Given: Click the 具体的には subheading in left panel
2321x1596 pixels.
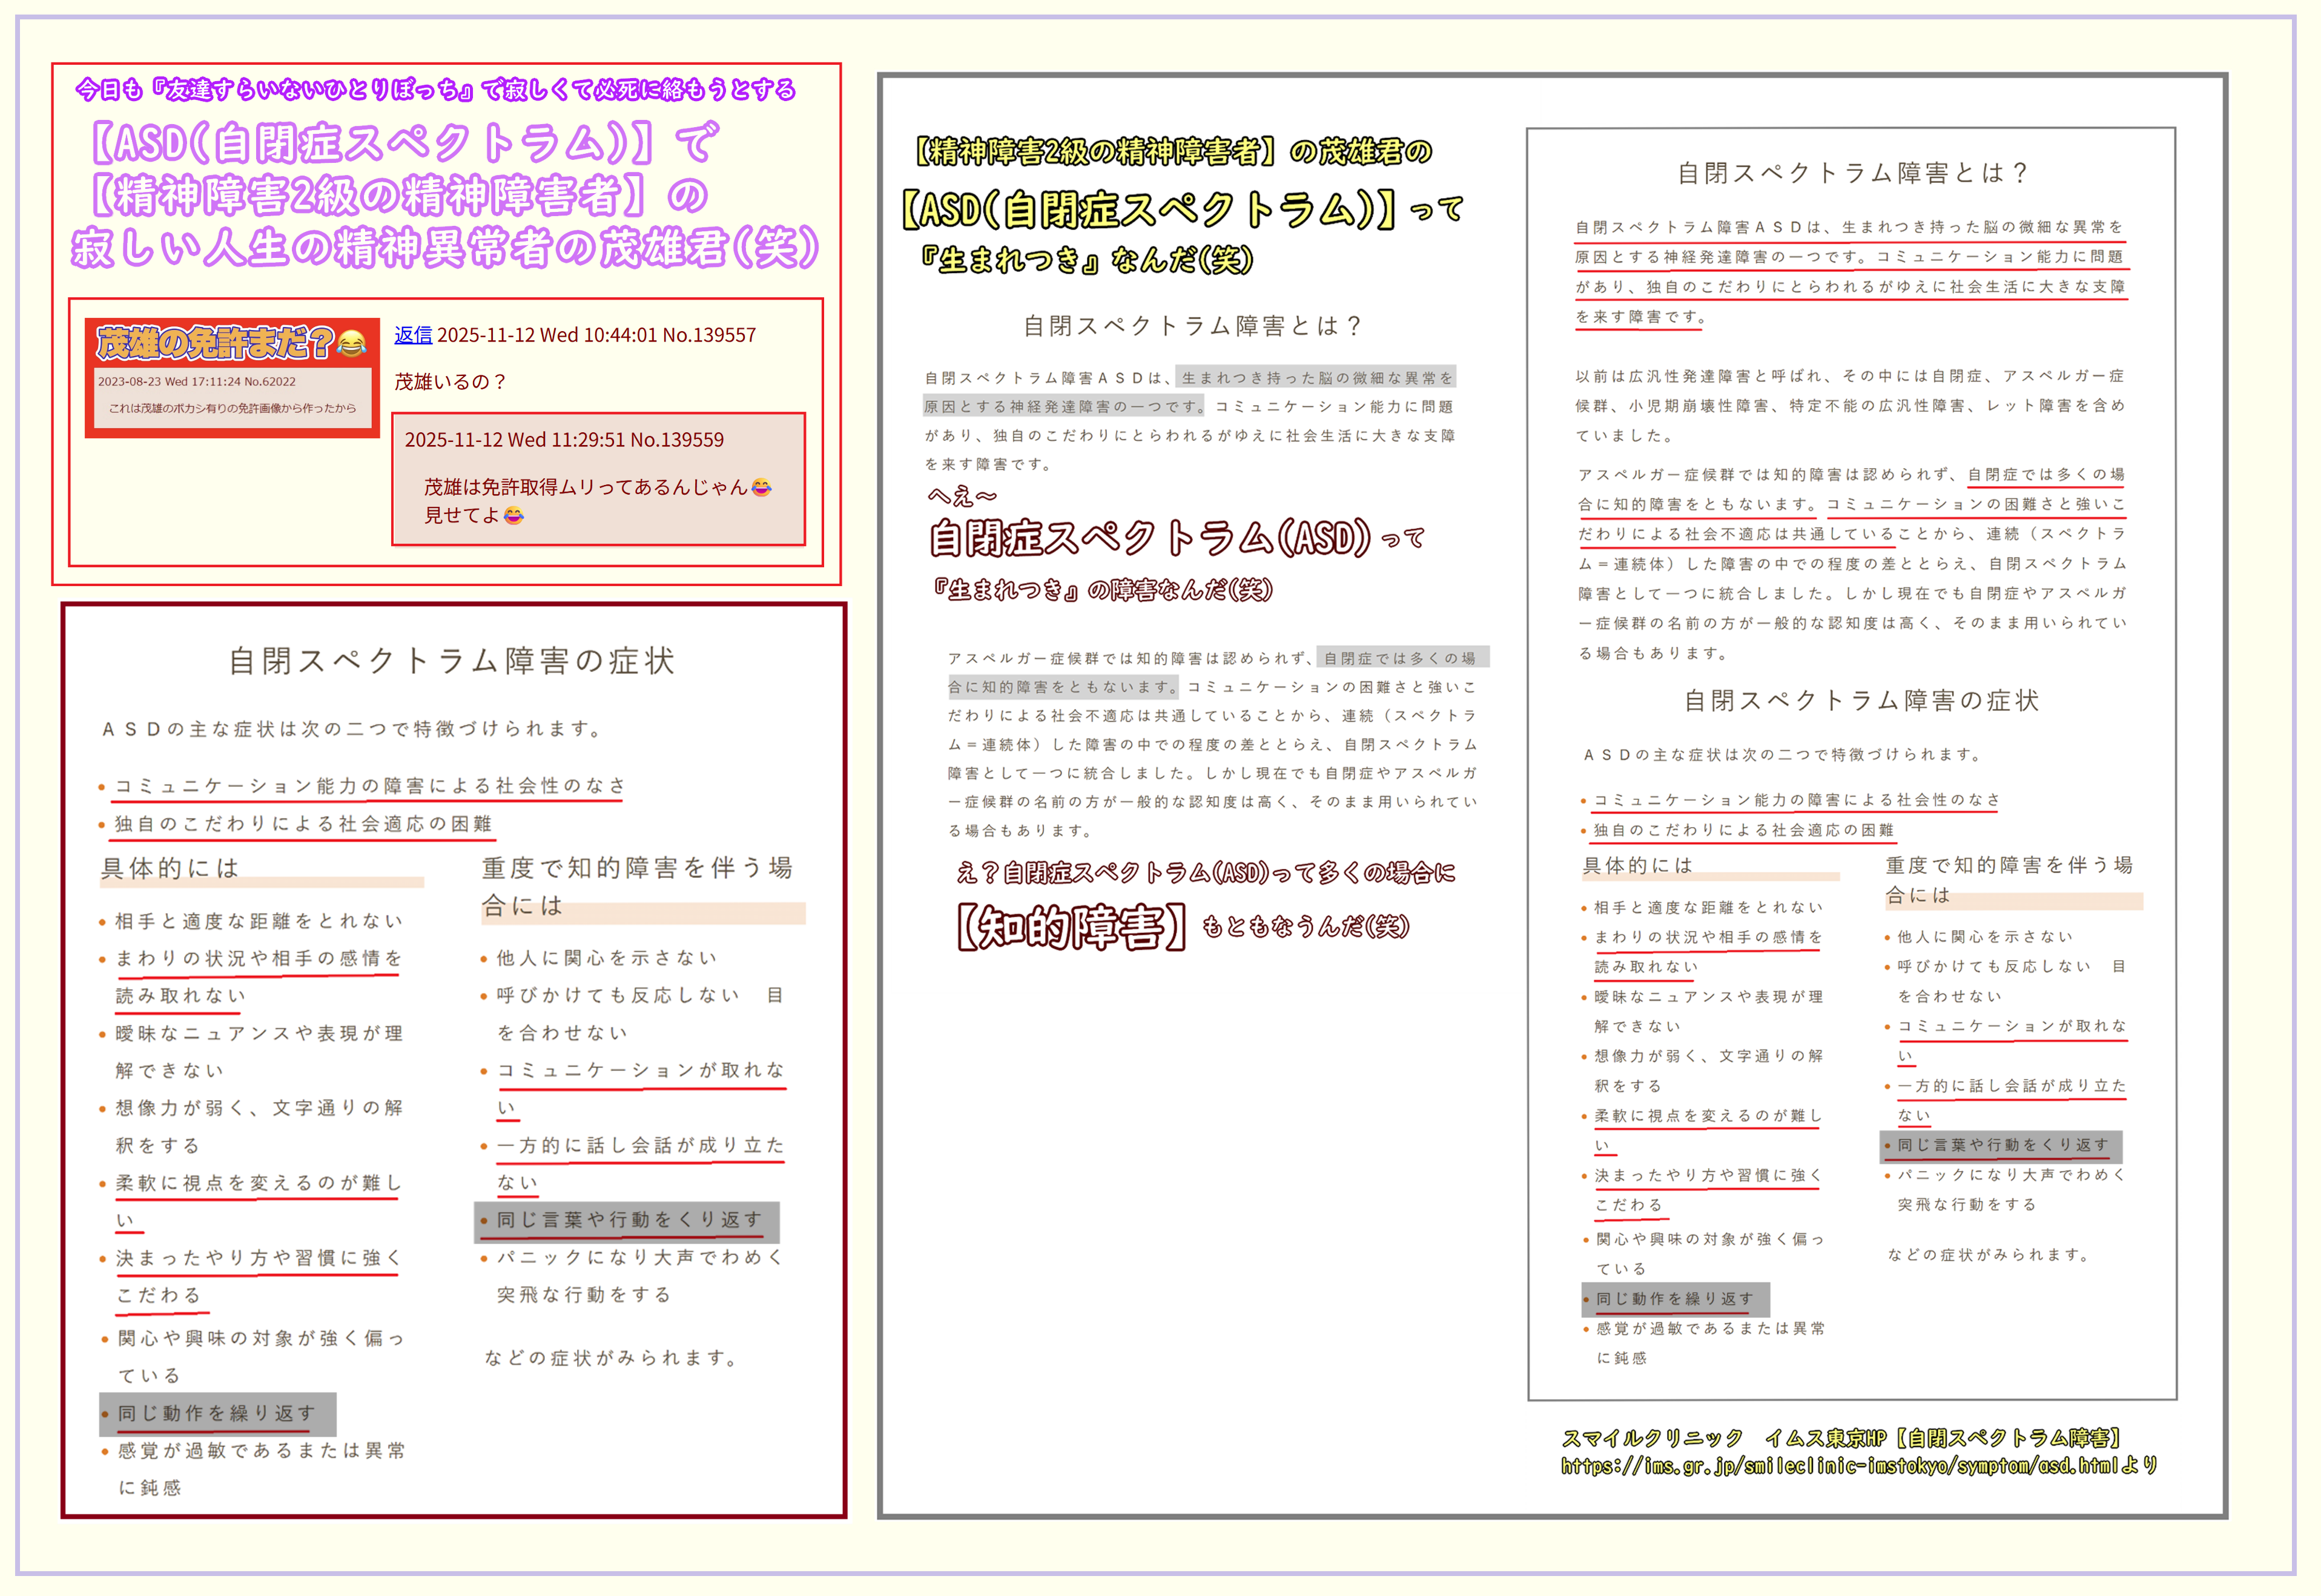Looking at the screenshot, I should coord(170,868).
